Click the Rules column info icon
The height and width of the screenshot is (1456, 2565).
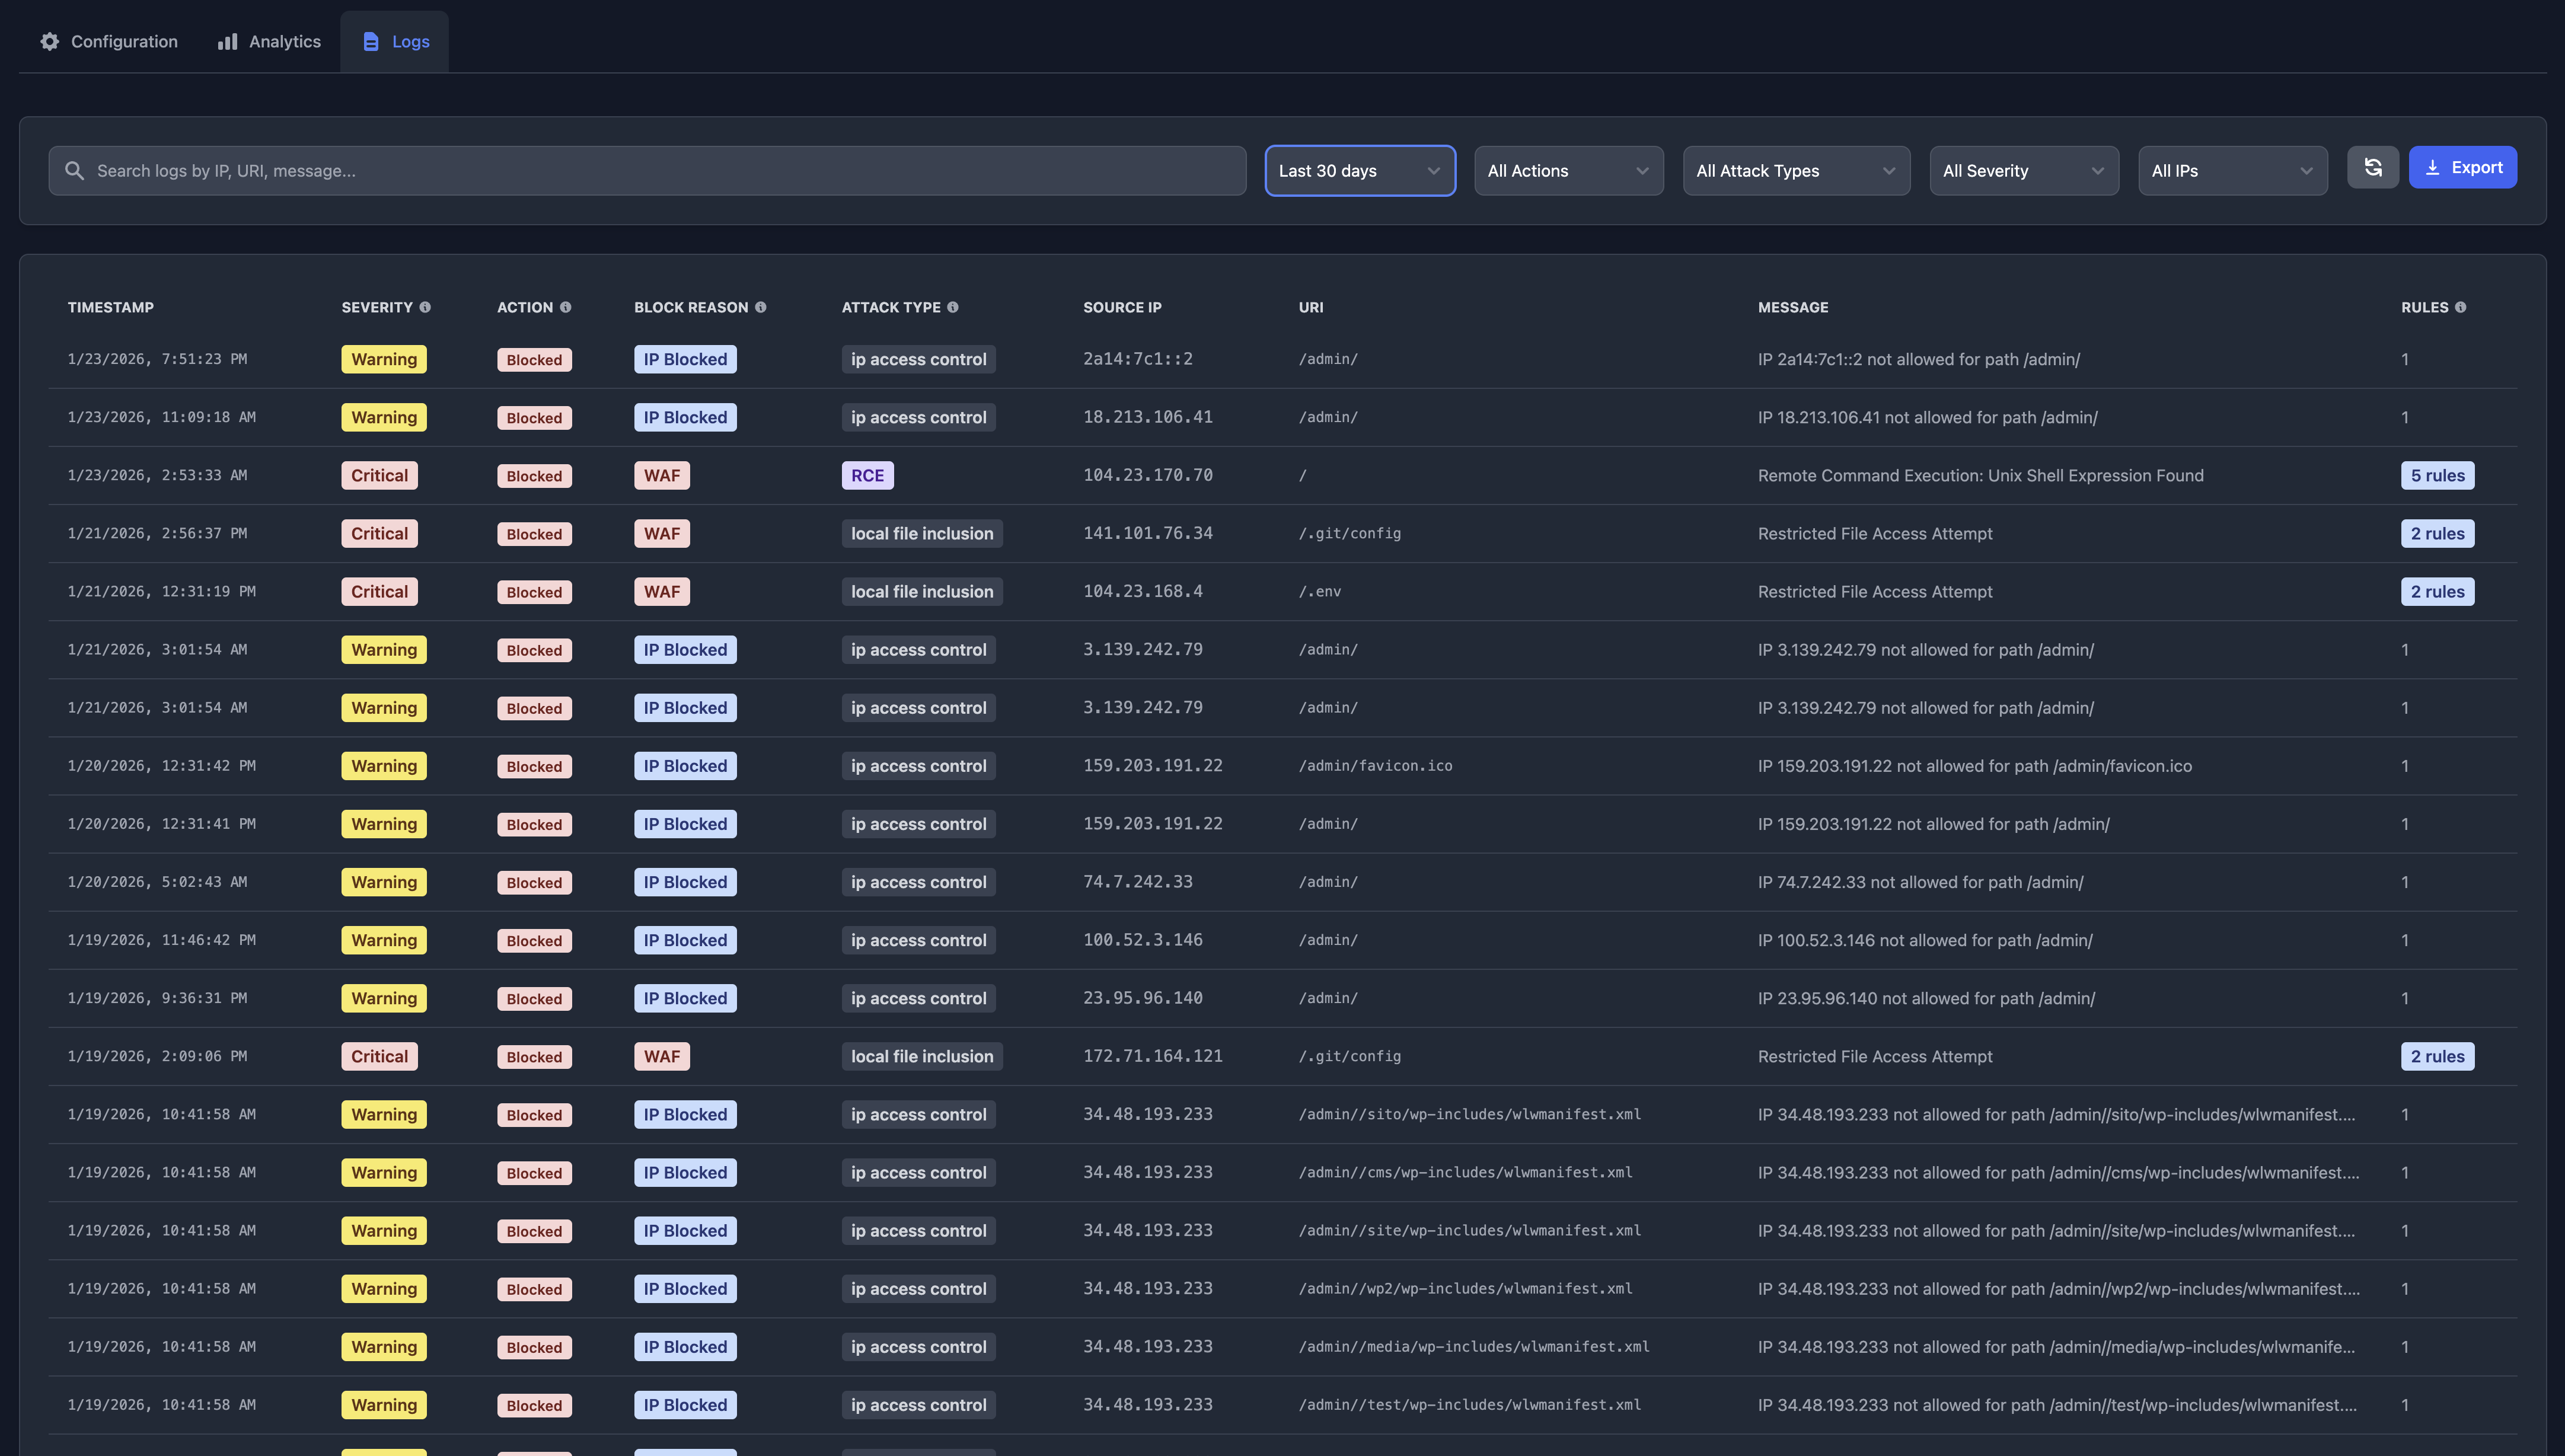click(x=2460, y=307)
